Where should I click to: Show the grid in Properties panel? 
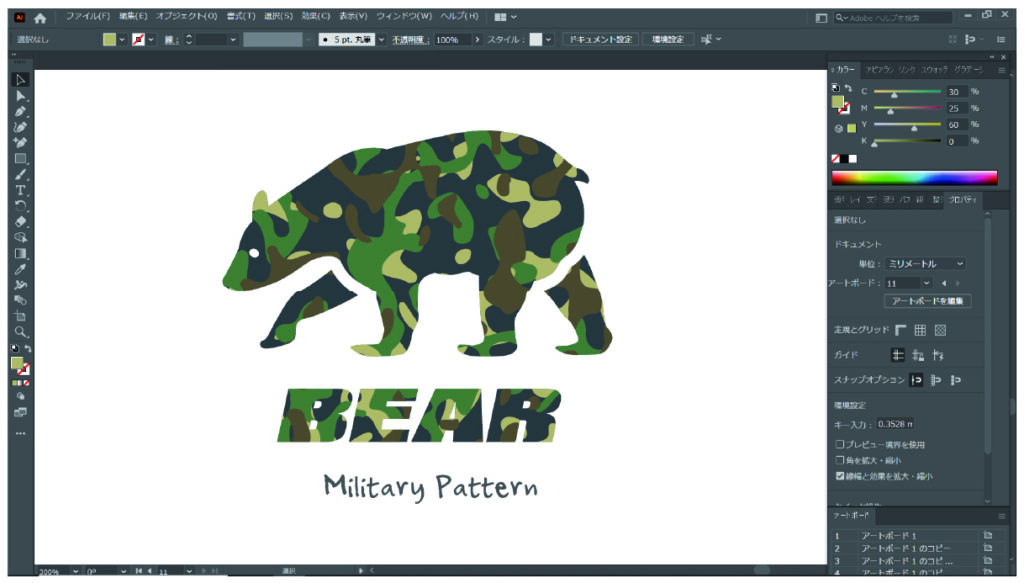(x=920, y=330)
